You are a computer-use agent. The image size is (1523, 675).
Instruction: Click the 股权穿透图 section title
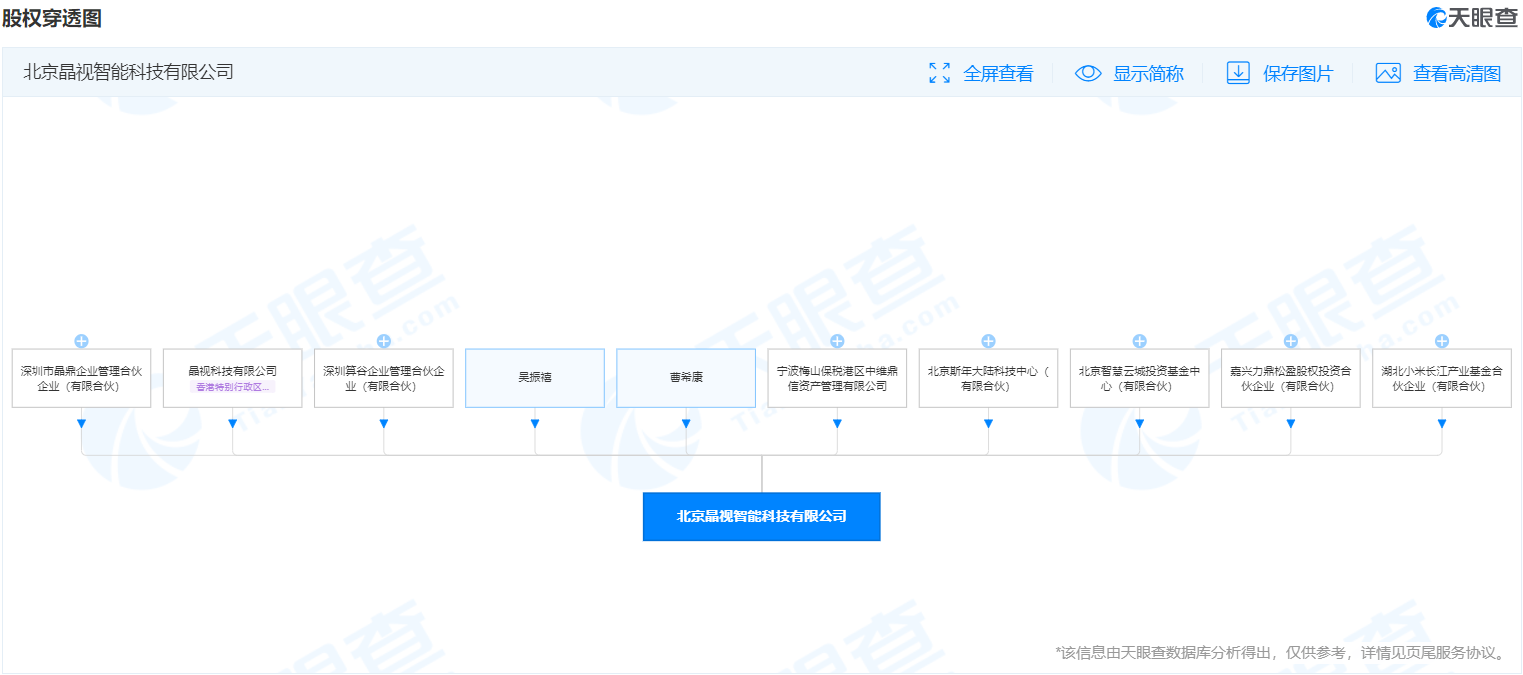click(51, 18)
